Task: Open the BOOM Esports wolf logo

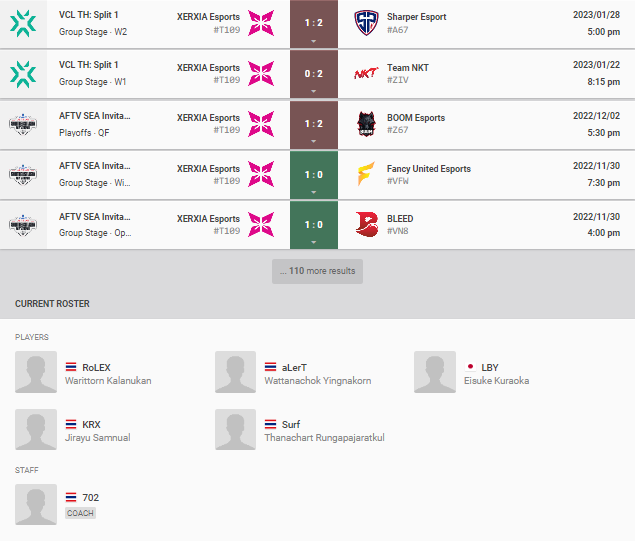Action: coord(366,124)
